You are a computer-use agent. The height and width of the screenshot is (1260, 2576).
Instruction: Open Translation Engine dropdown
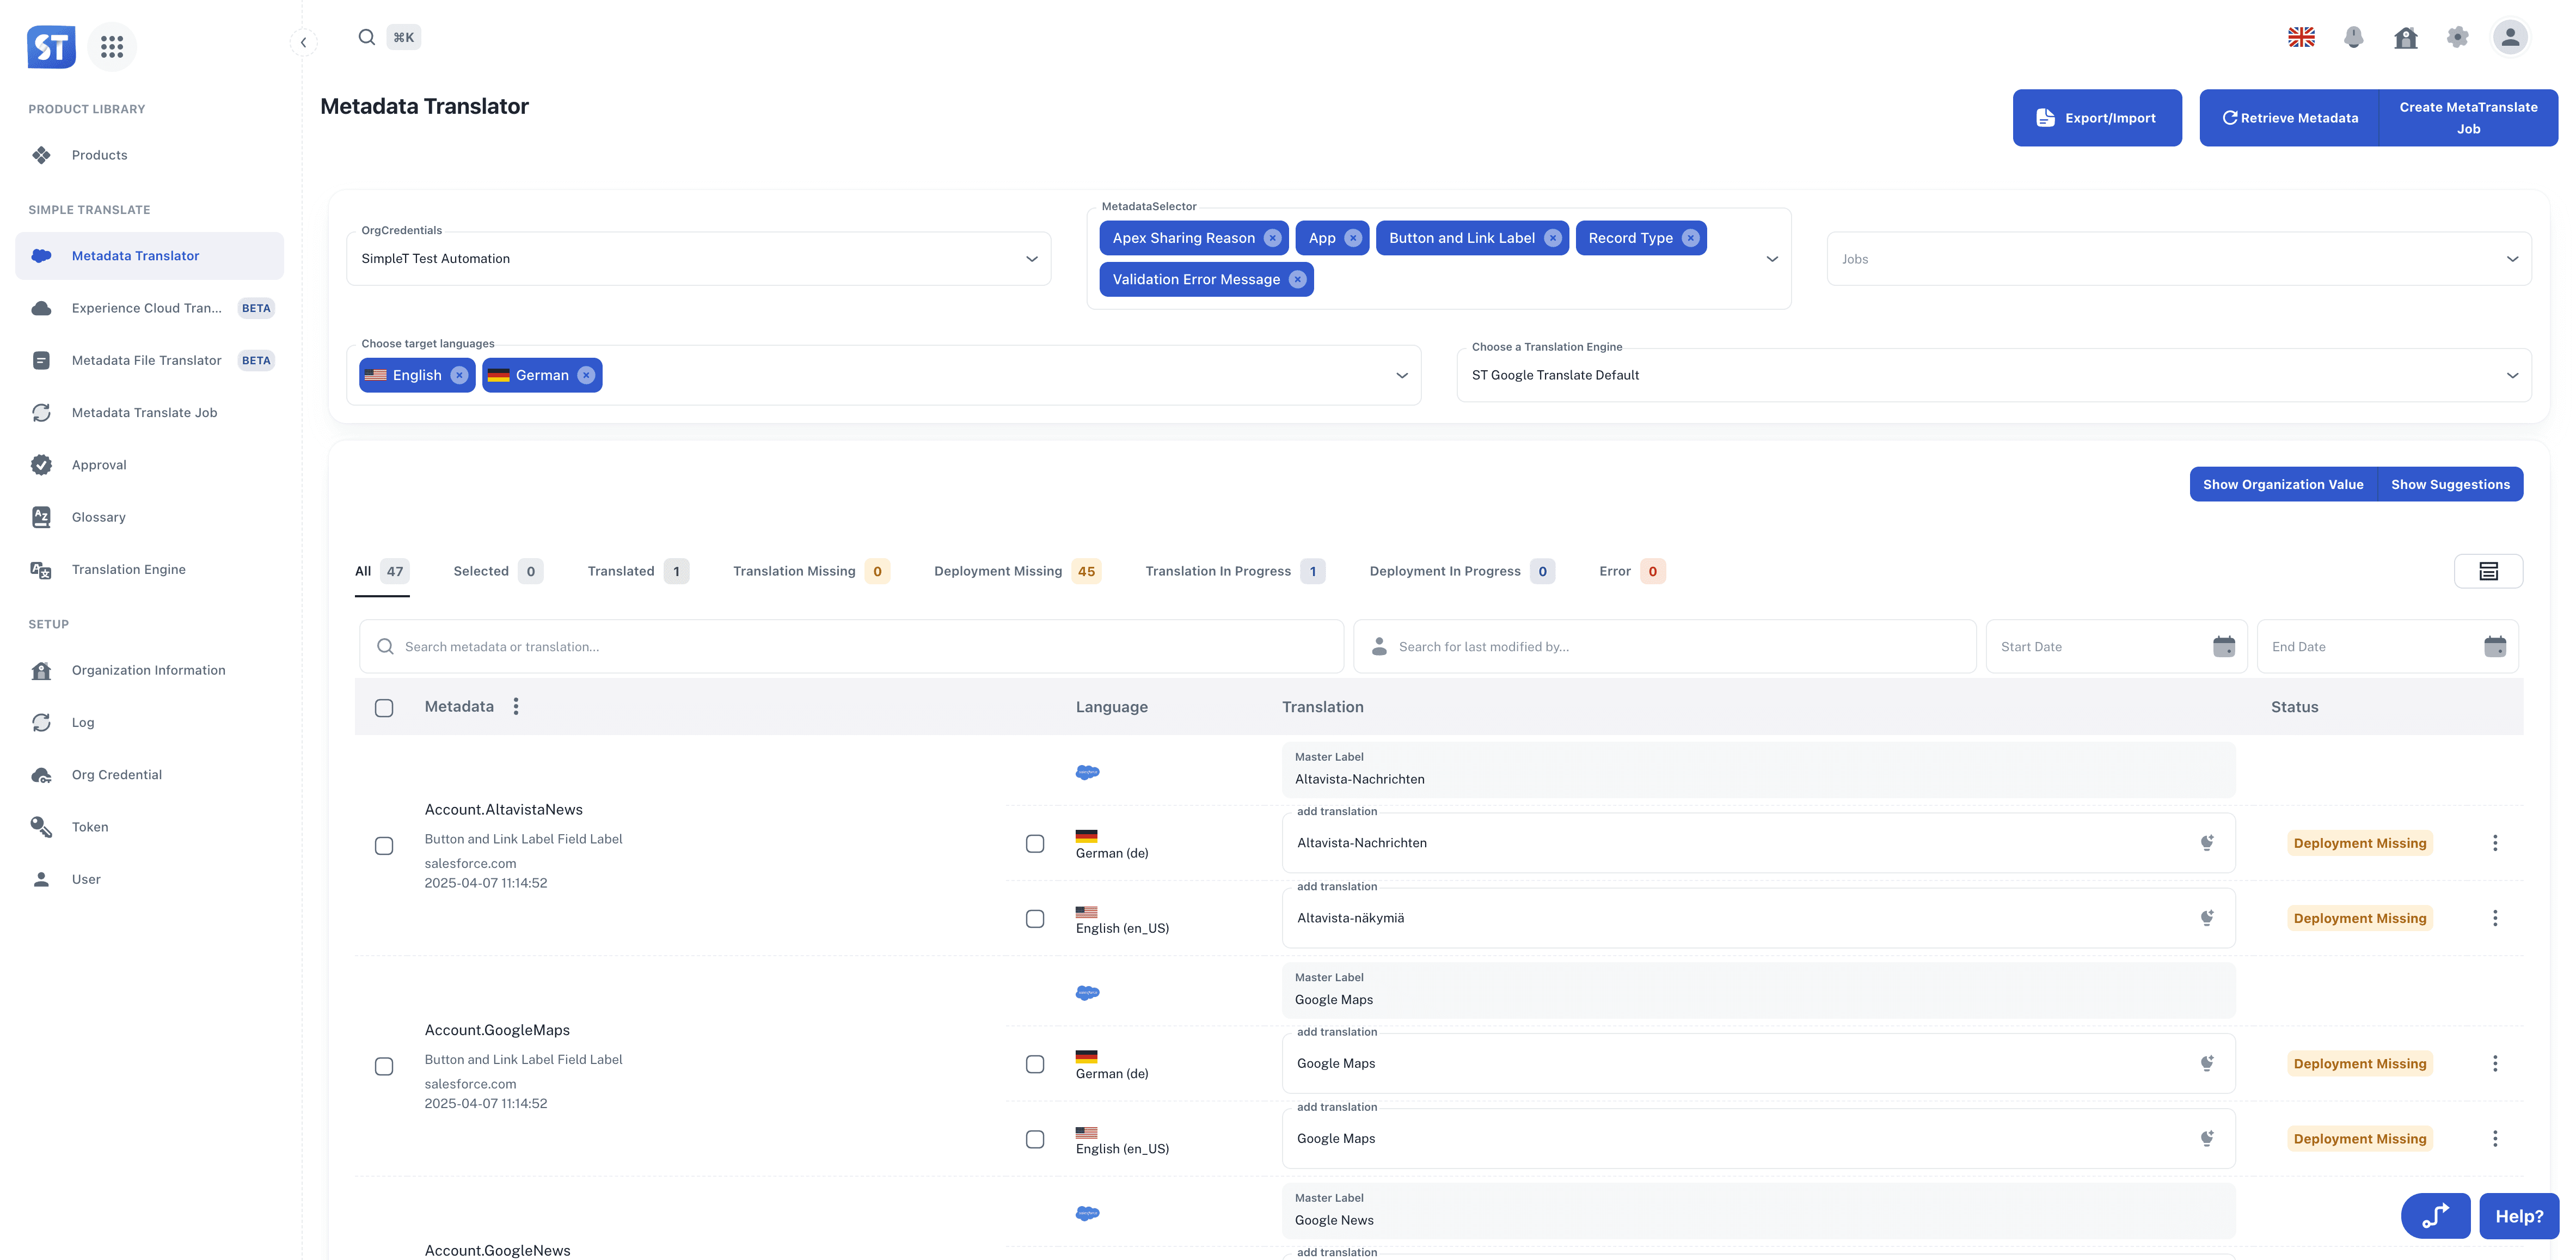(x=1993, y=375)
